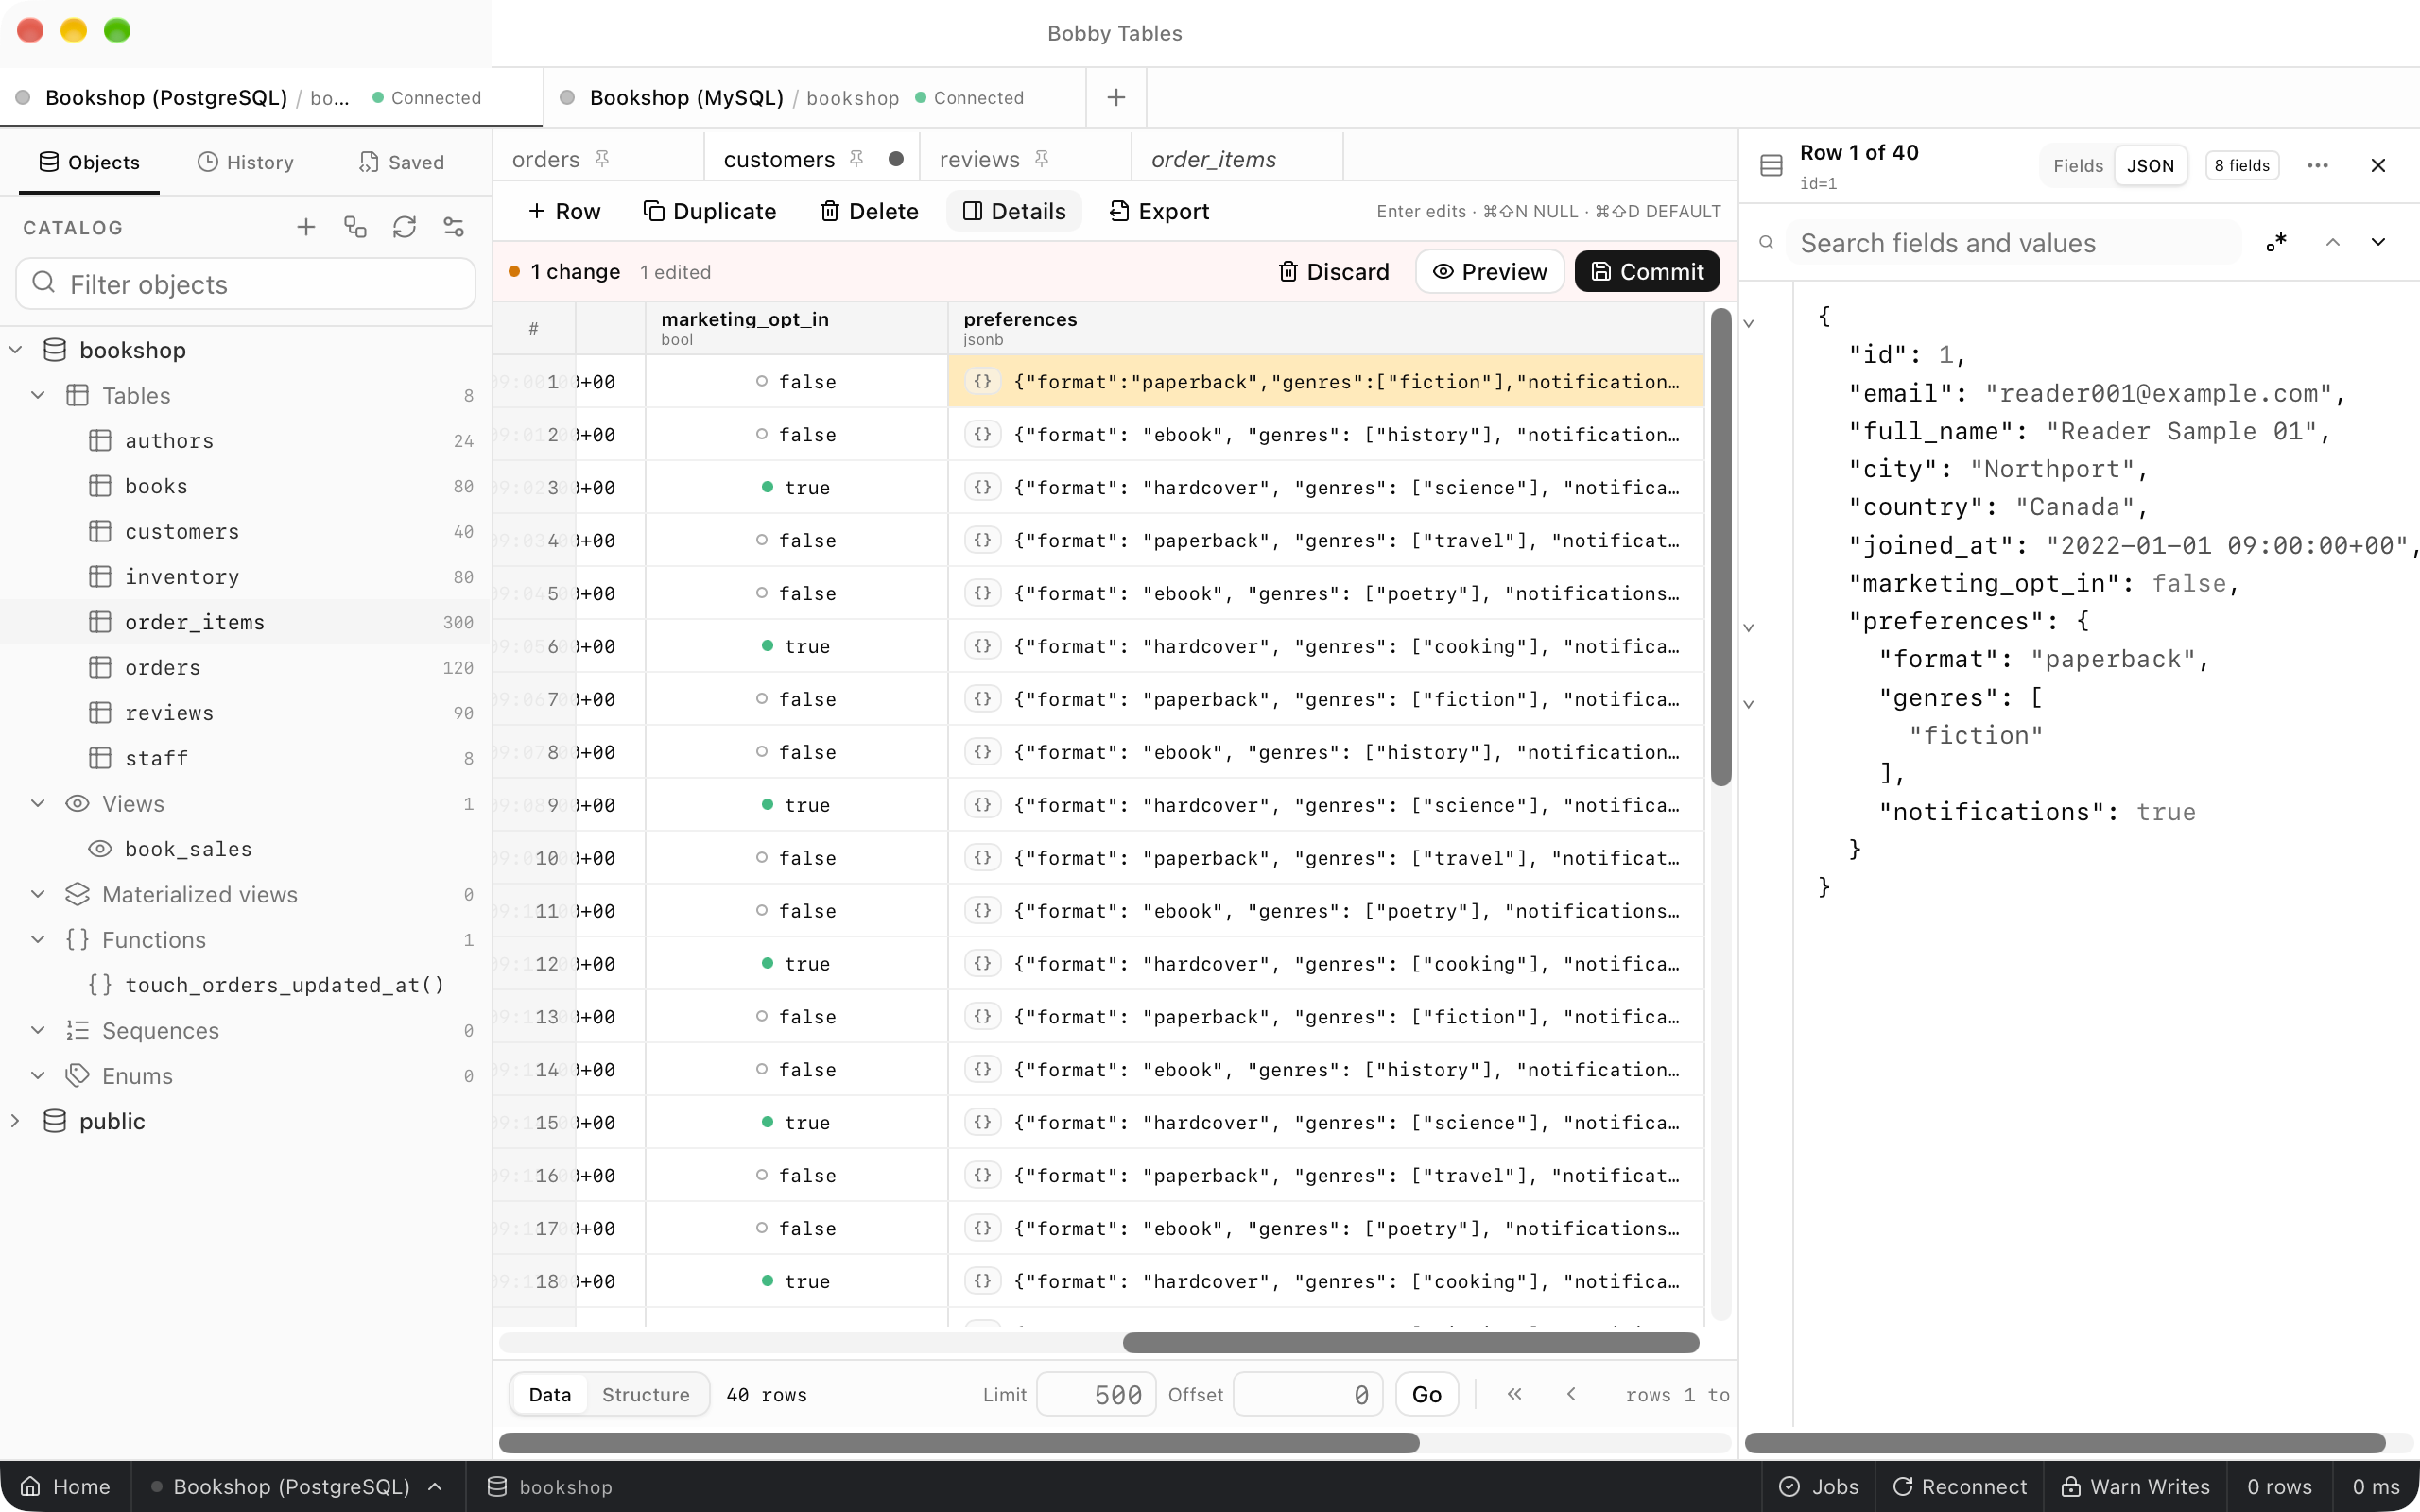
Task: Focus the Filter objects search field
Action: (246, 284)
